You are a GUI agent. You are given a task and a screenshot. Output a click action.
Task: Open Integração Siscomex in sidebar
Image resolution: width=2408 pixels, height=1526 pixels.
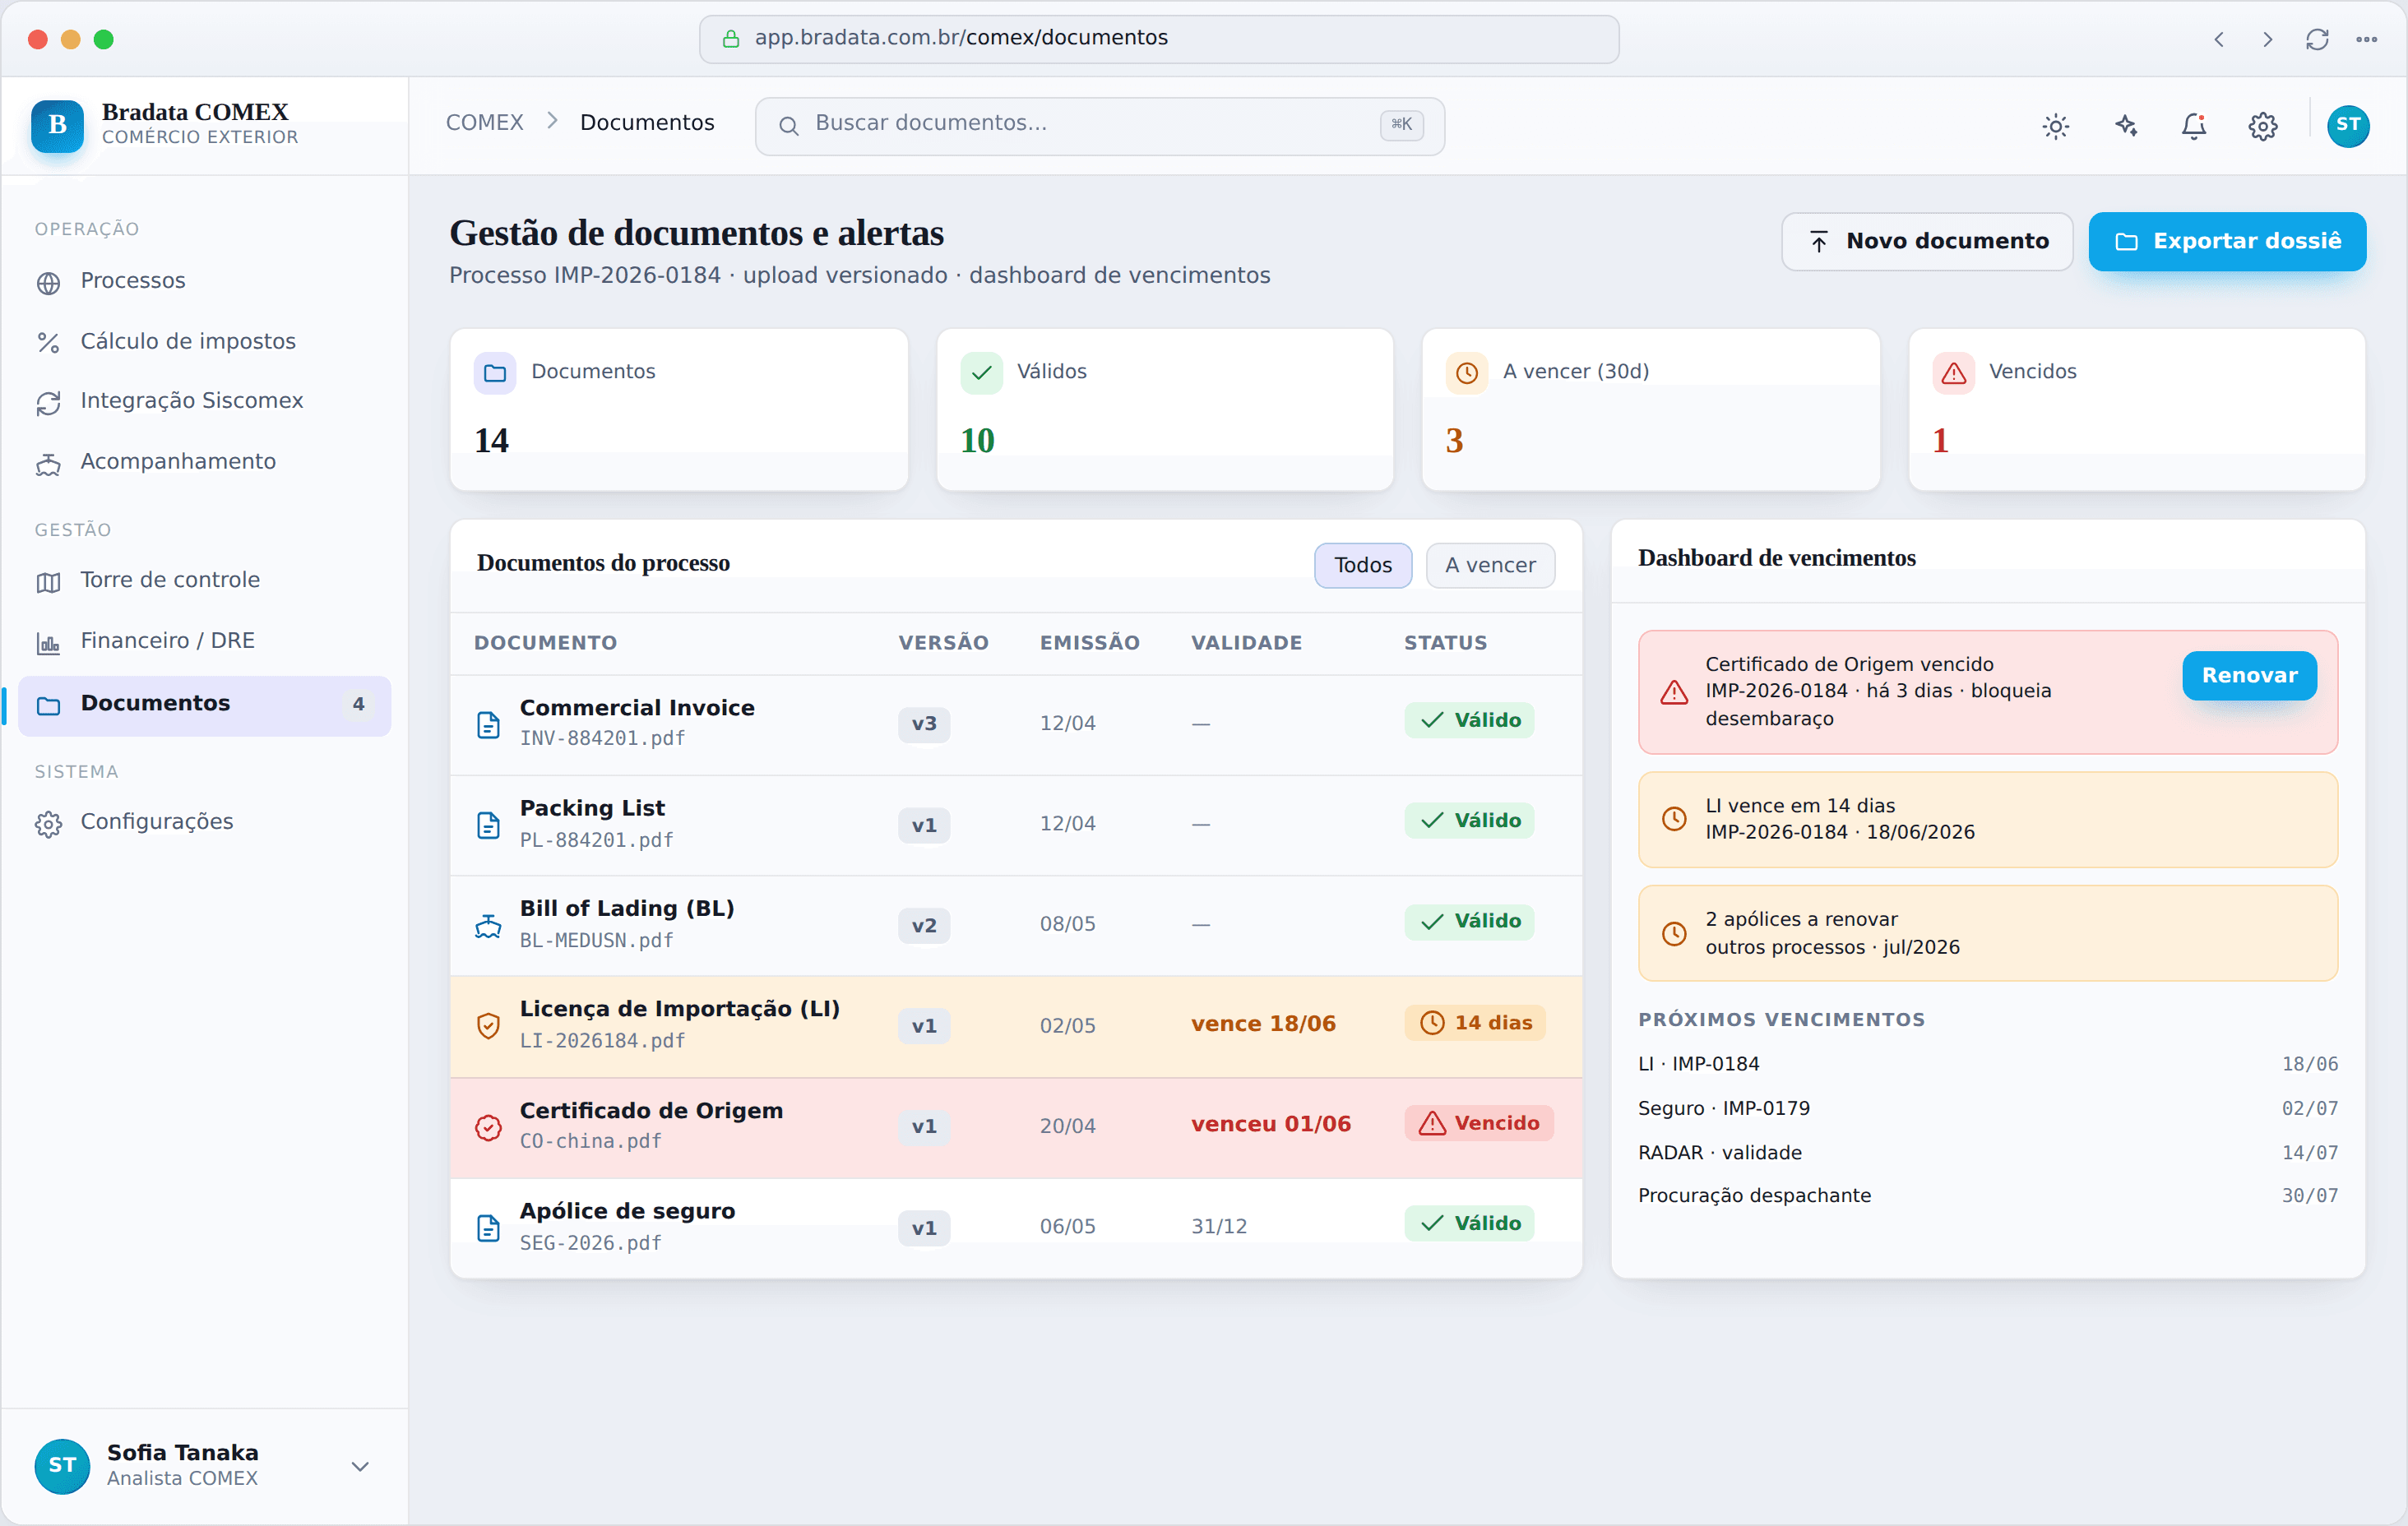click(204, 401)
